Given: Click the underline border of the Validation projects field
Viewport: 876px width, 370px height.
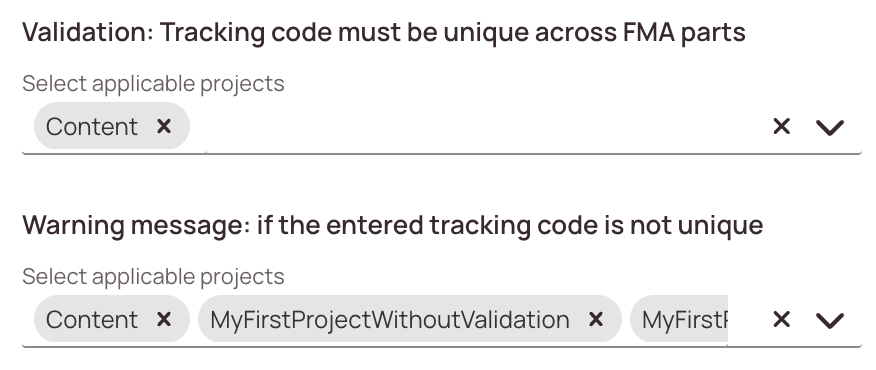Looking at the screenshot, I should (x=442, y=153).
